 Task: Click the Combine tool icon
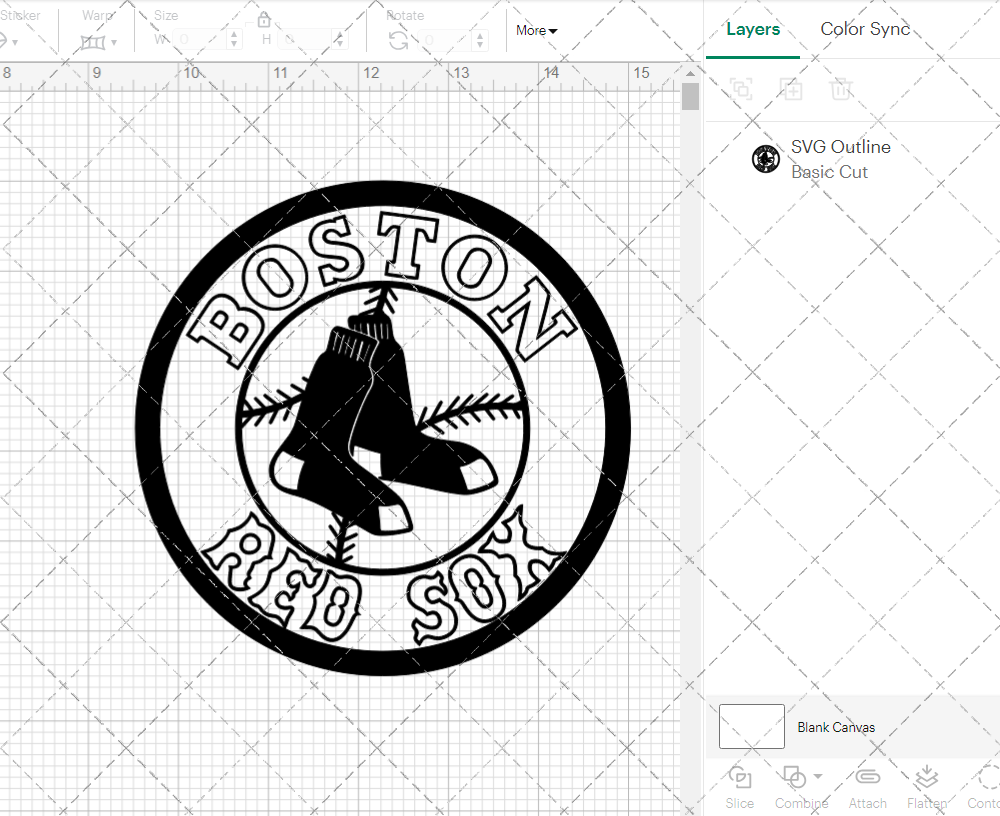coord(795,778)
